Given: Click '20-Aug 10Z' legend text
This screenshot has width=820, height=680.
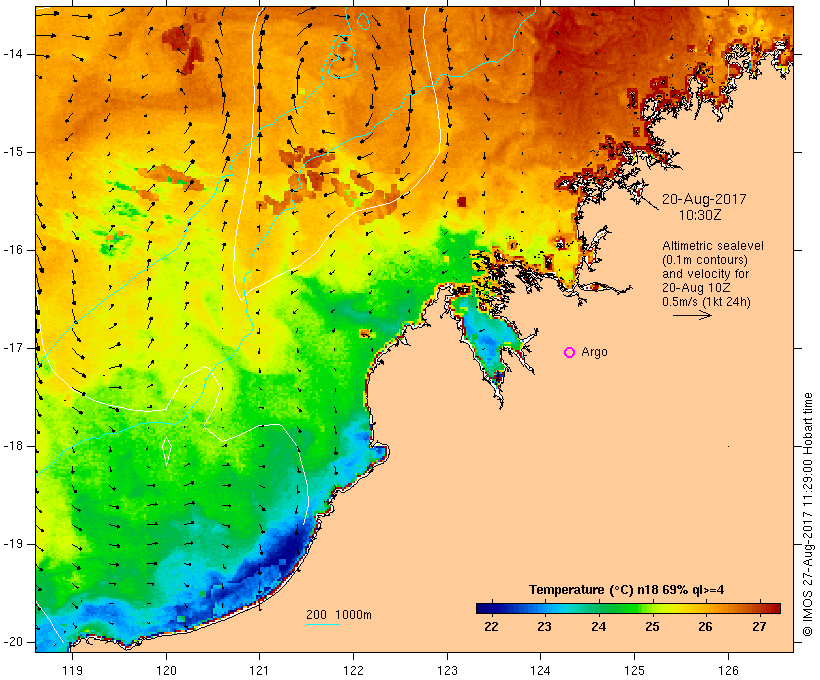Looking at the screenshot, I should click(x=696, y=288).
